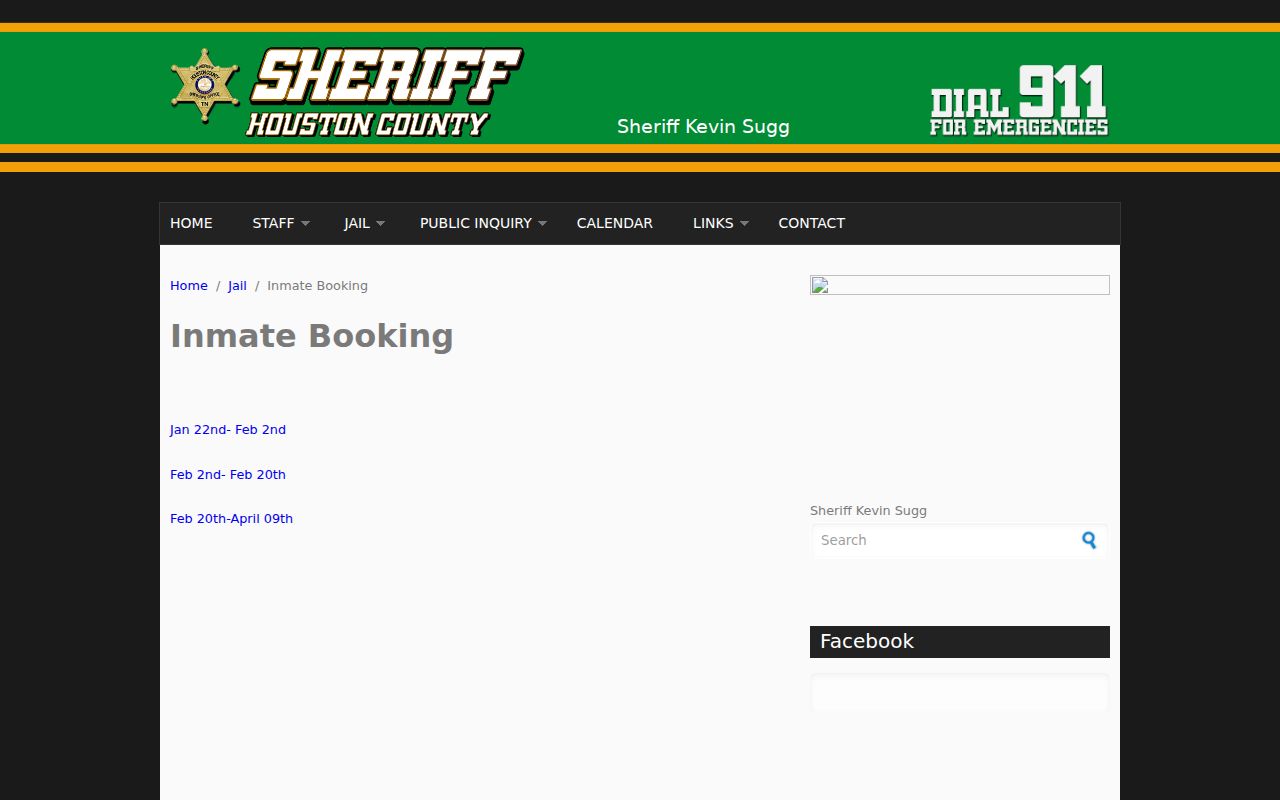
Task: Click the Sheriff Houston County banner title
Action: coord(384,92)
